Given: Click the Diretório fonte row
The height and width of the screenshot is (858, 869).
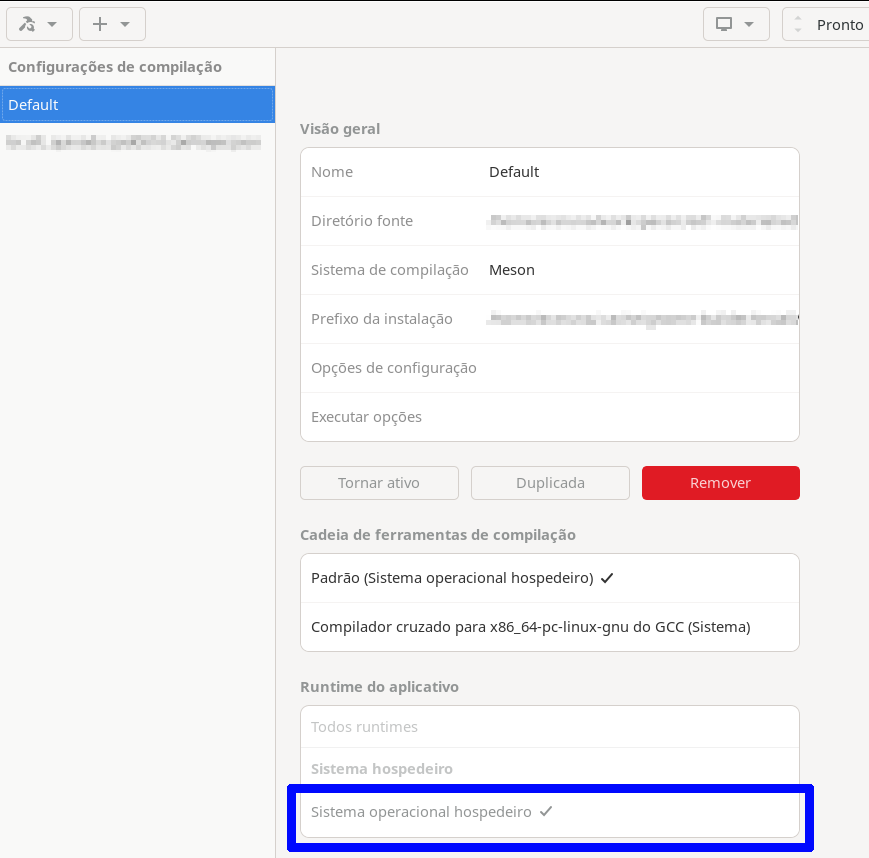Looking at the screenshot, I should click(549, 221).
